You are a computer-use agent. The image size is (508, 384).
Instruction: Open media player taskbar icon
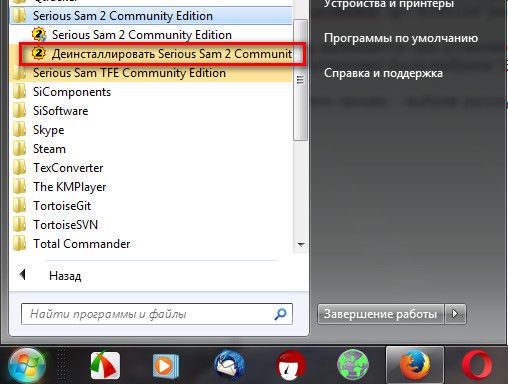(x=166, y=366)
